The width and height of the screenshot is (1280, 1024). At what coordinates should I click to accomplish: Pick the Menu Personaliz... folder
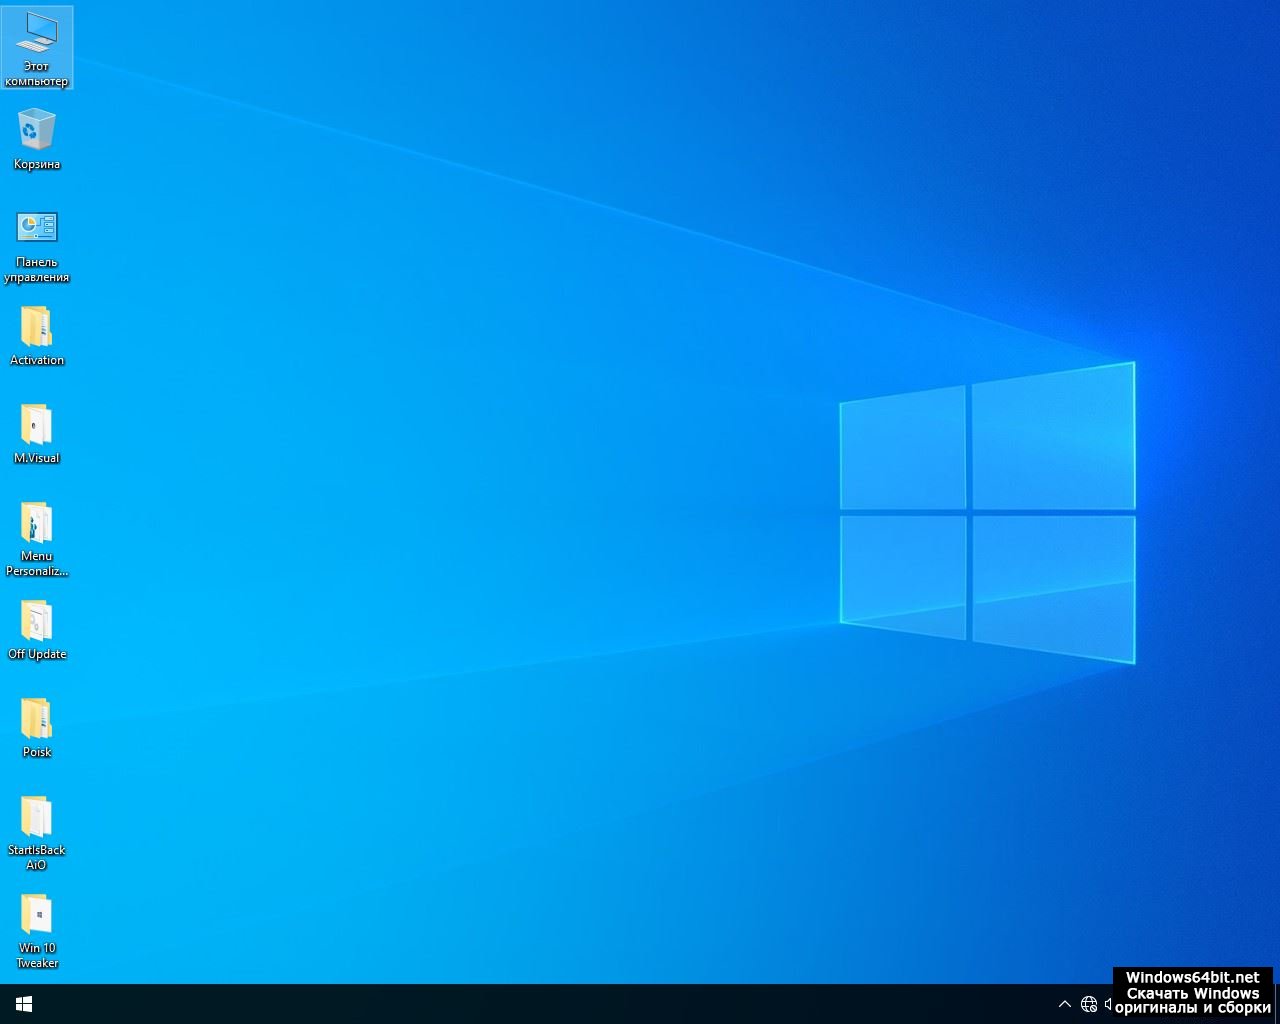pos(37,523)
